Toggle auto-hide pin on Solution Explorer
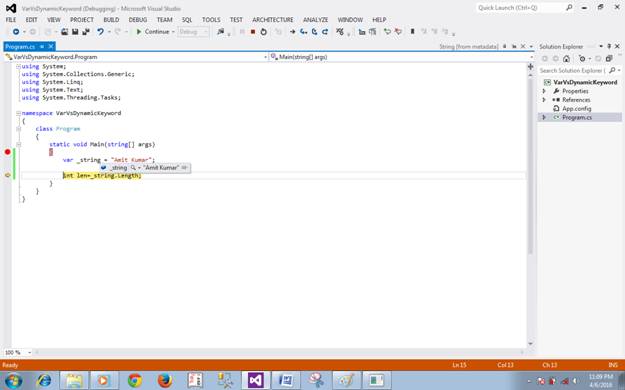 click(609, 47)
